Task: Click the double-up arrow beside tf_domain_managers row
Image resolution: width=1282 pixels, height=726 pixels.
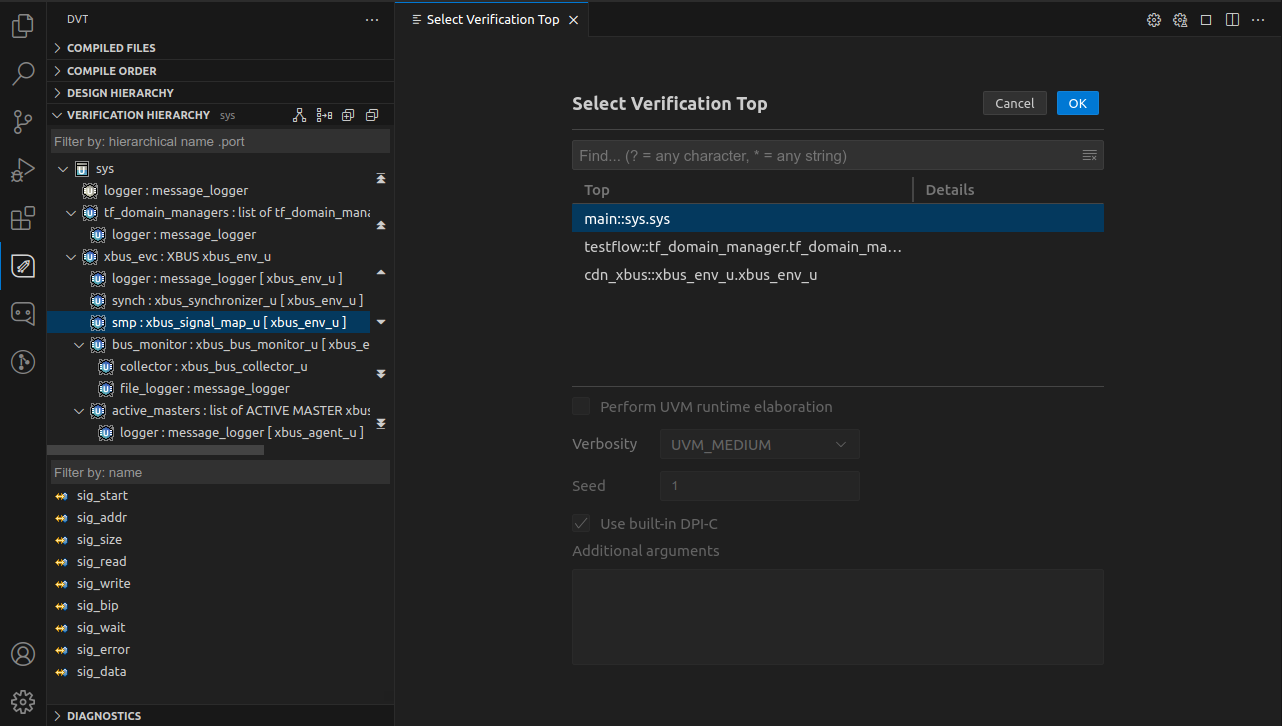Action: (x=380, y=225)
